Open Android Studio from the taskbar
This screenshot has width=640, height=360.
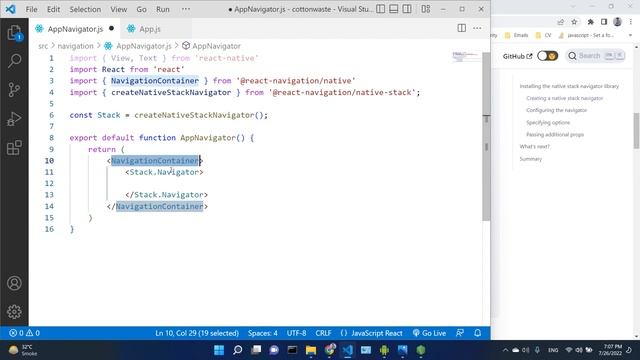point(384,350)
